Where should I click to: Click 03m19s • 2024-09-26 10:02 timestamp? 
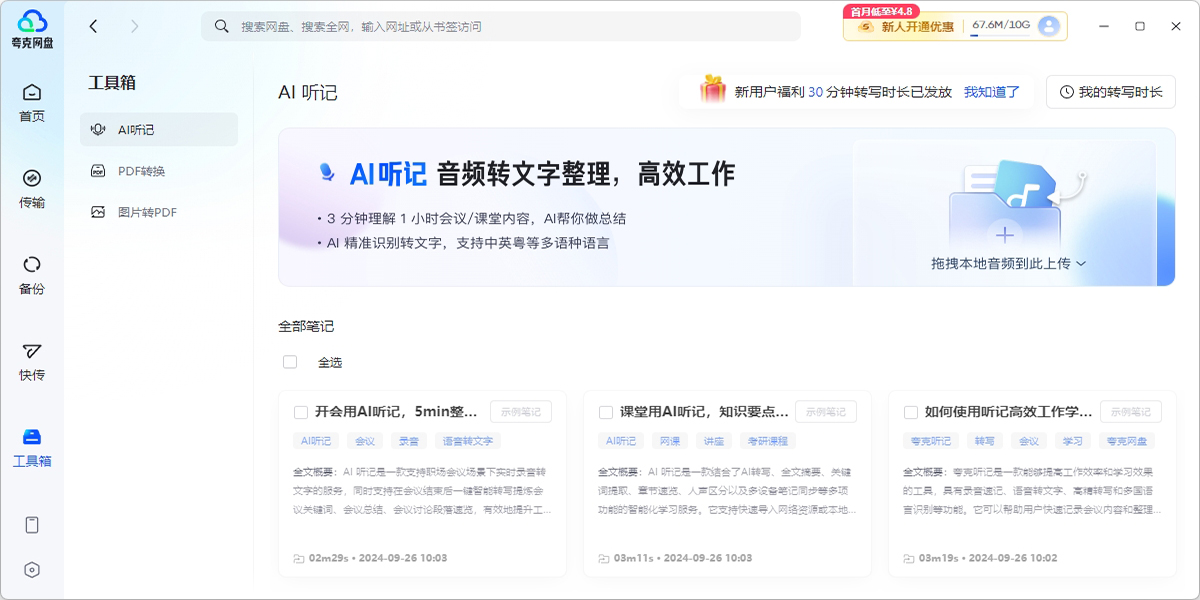(x=988, y=558)
